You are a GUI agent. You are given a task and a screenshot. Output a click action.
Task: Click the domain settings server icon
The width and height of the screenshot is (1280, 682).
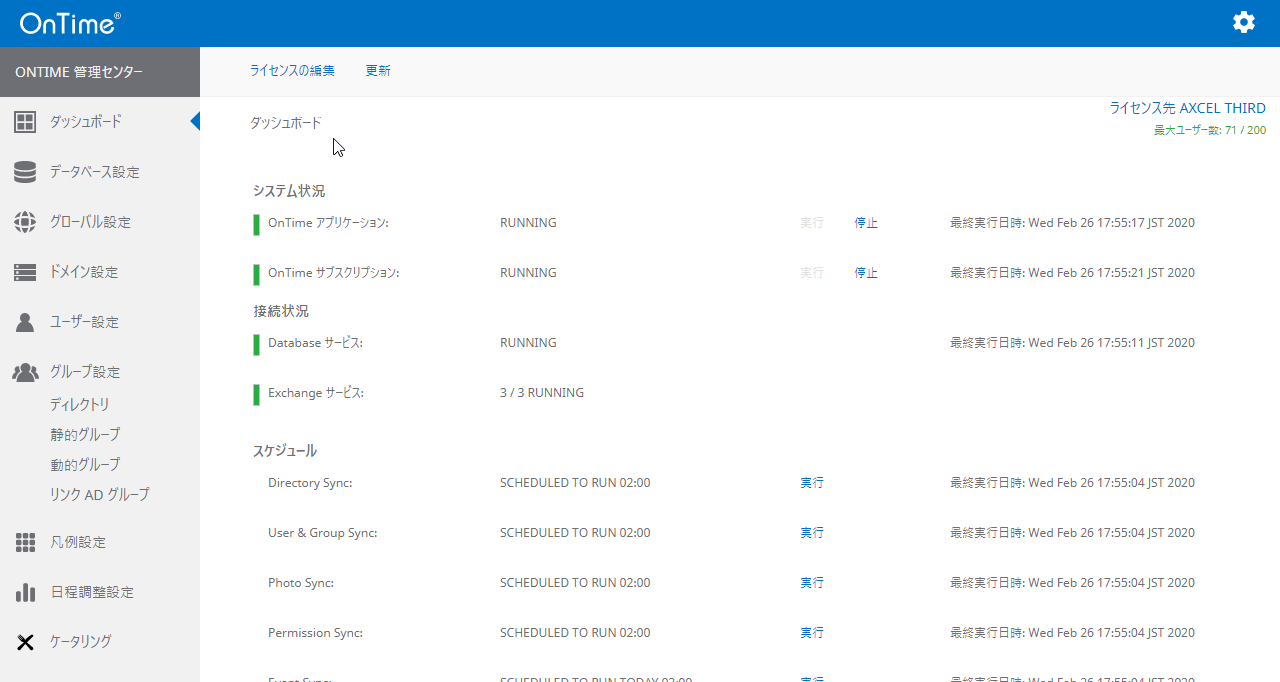click(x=25, y=272)
